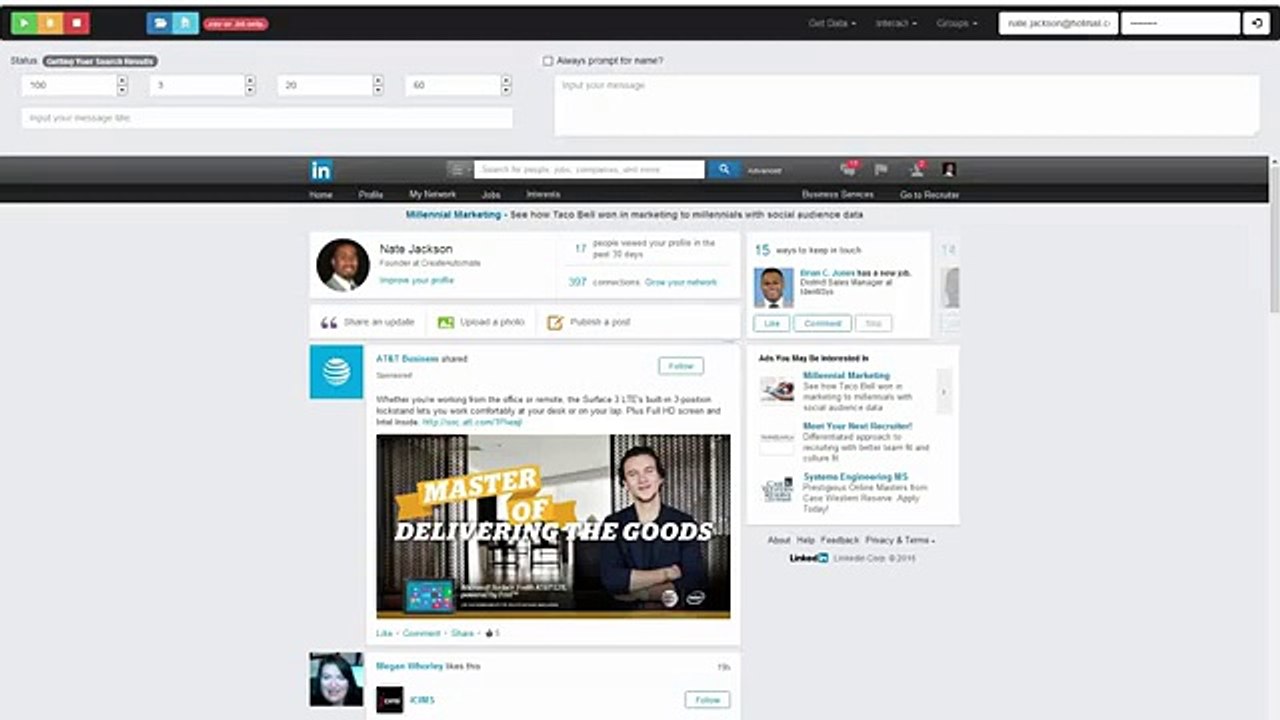Click the AT&T Business link
This screenshot has width=1280, height=720.
[x=407, y=359]
